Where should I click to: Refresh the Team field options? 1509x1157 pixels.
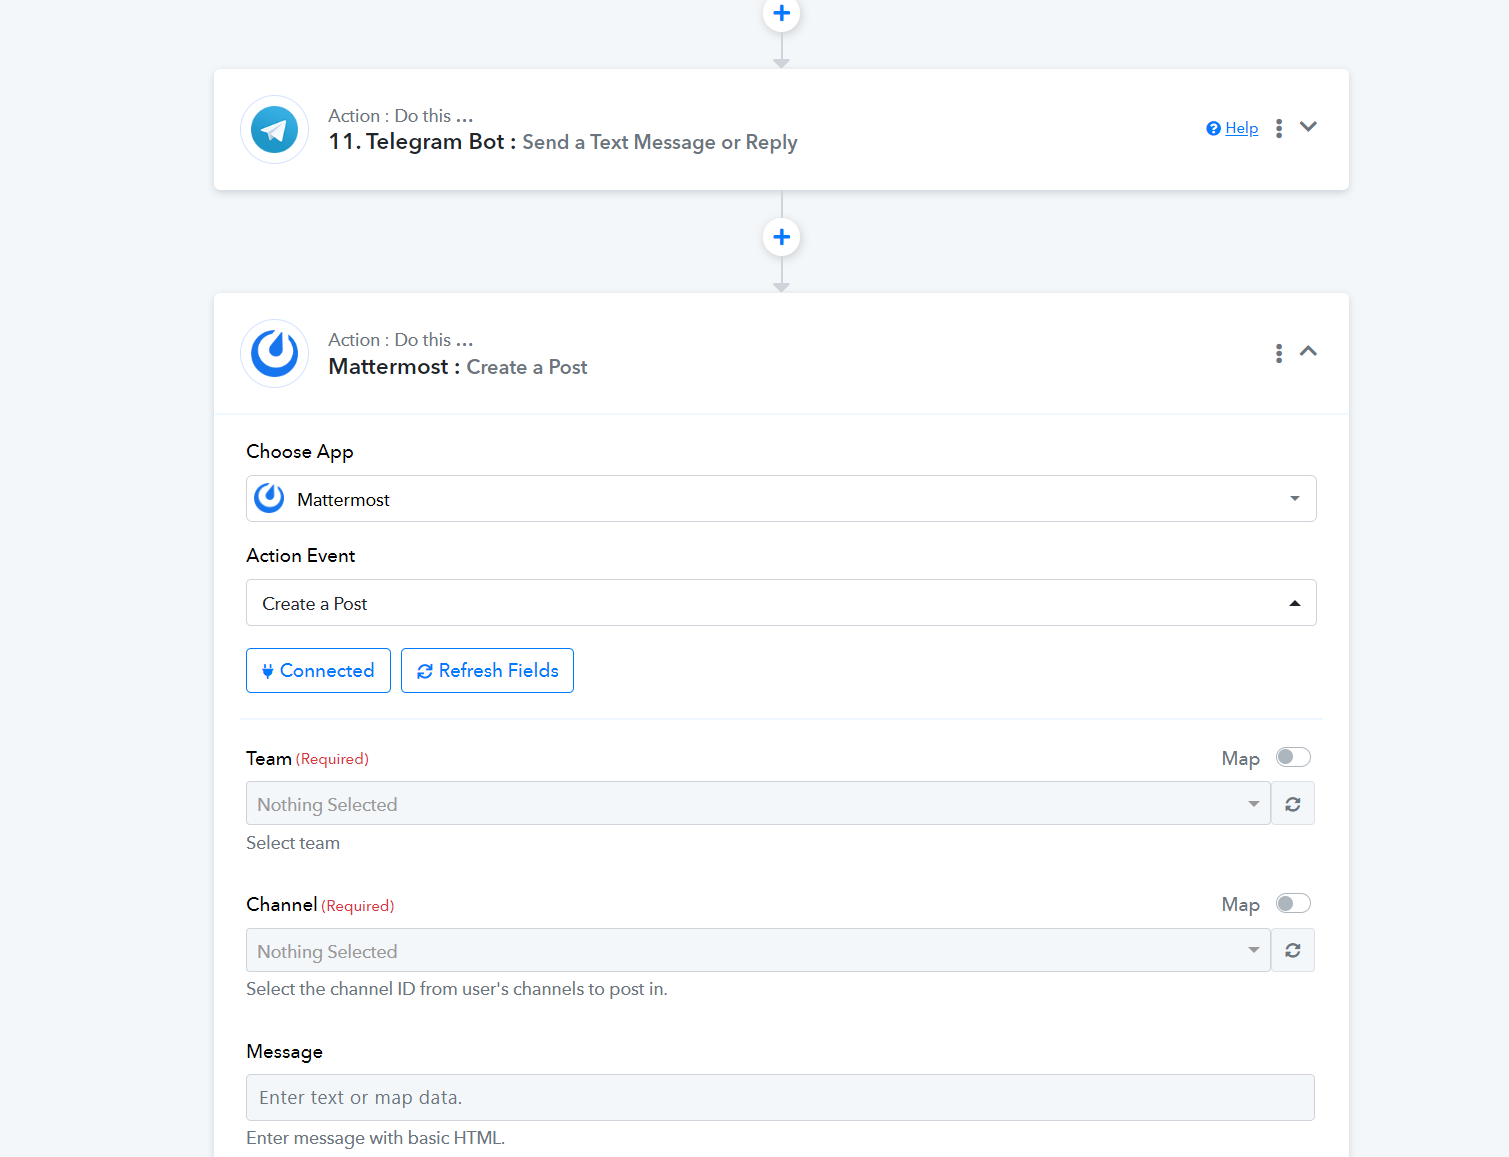pyautogui.click(x=1293, y=804)
